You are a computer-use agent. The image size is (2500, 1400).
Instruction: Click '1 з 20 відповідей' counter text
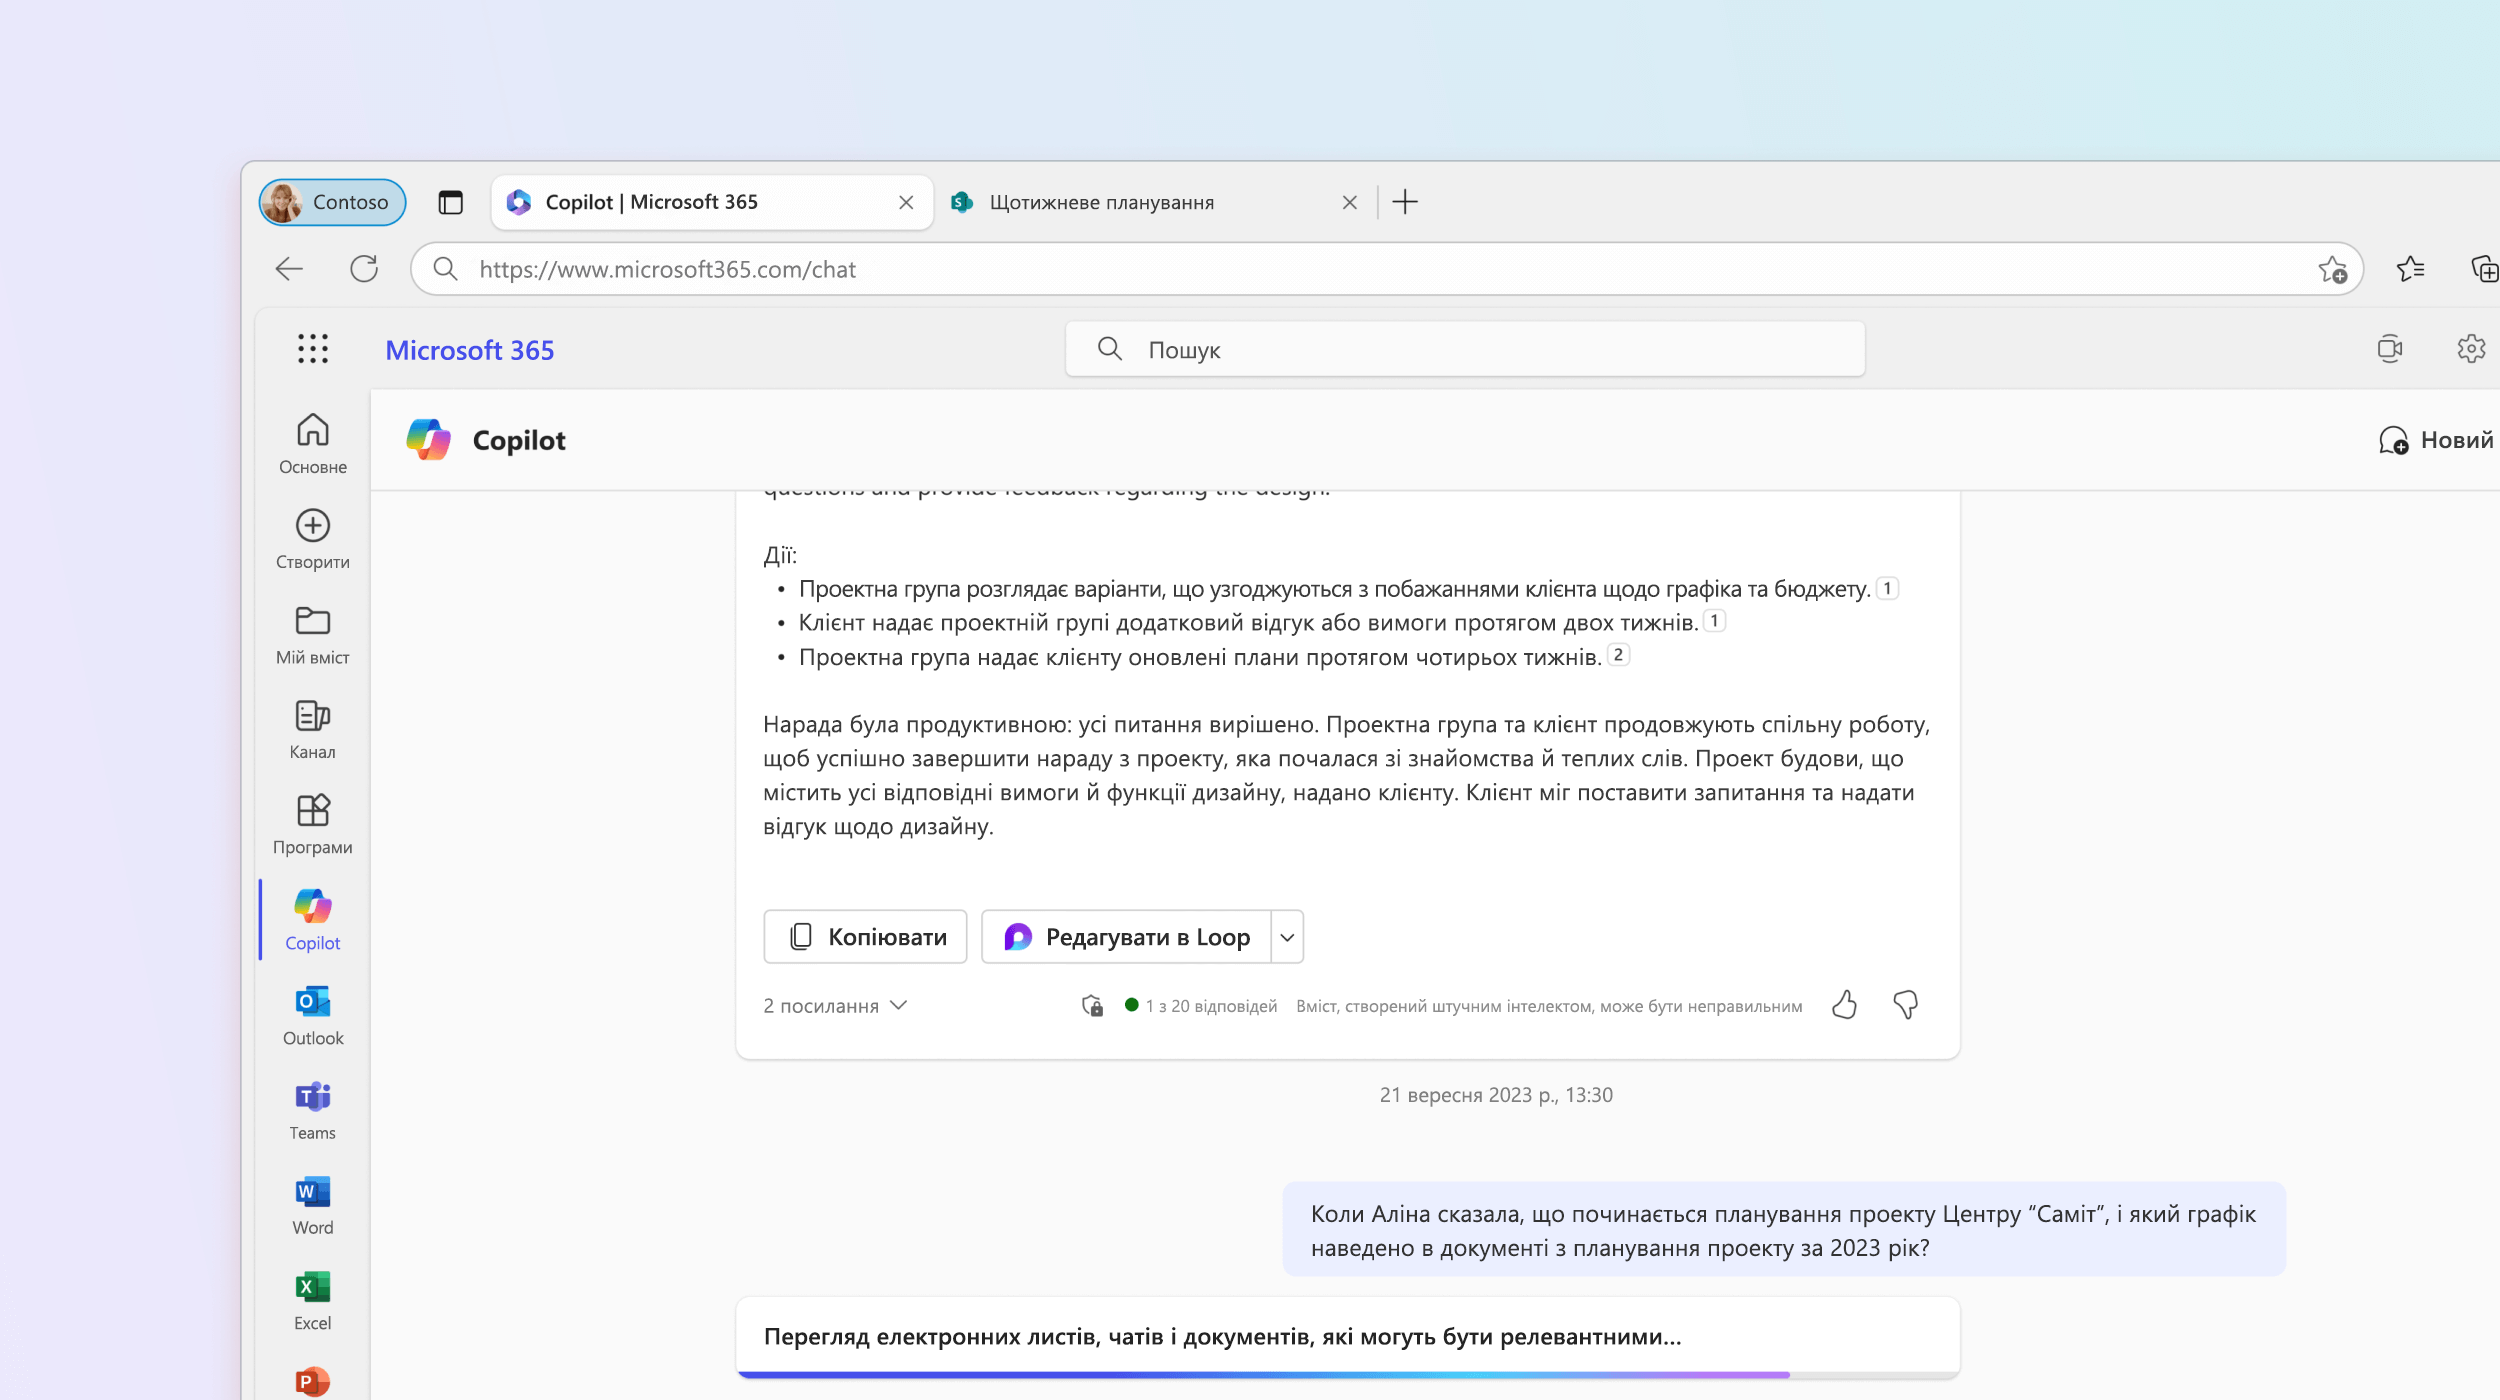[x=1211, y=1006]
